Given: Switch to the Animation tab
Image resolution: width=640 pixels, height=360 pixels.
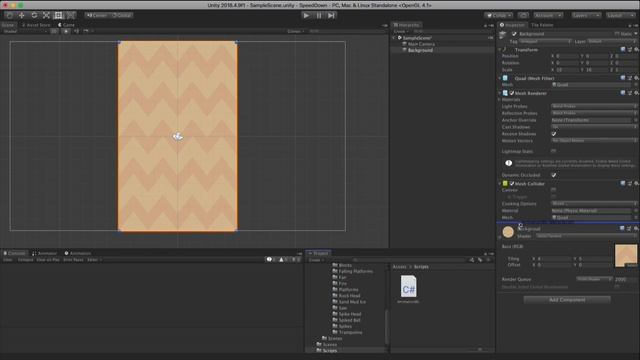Looking at the screenshot, I should coord(78,253).
